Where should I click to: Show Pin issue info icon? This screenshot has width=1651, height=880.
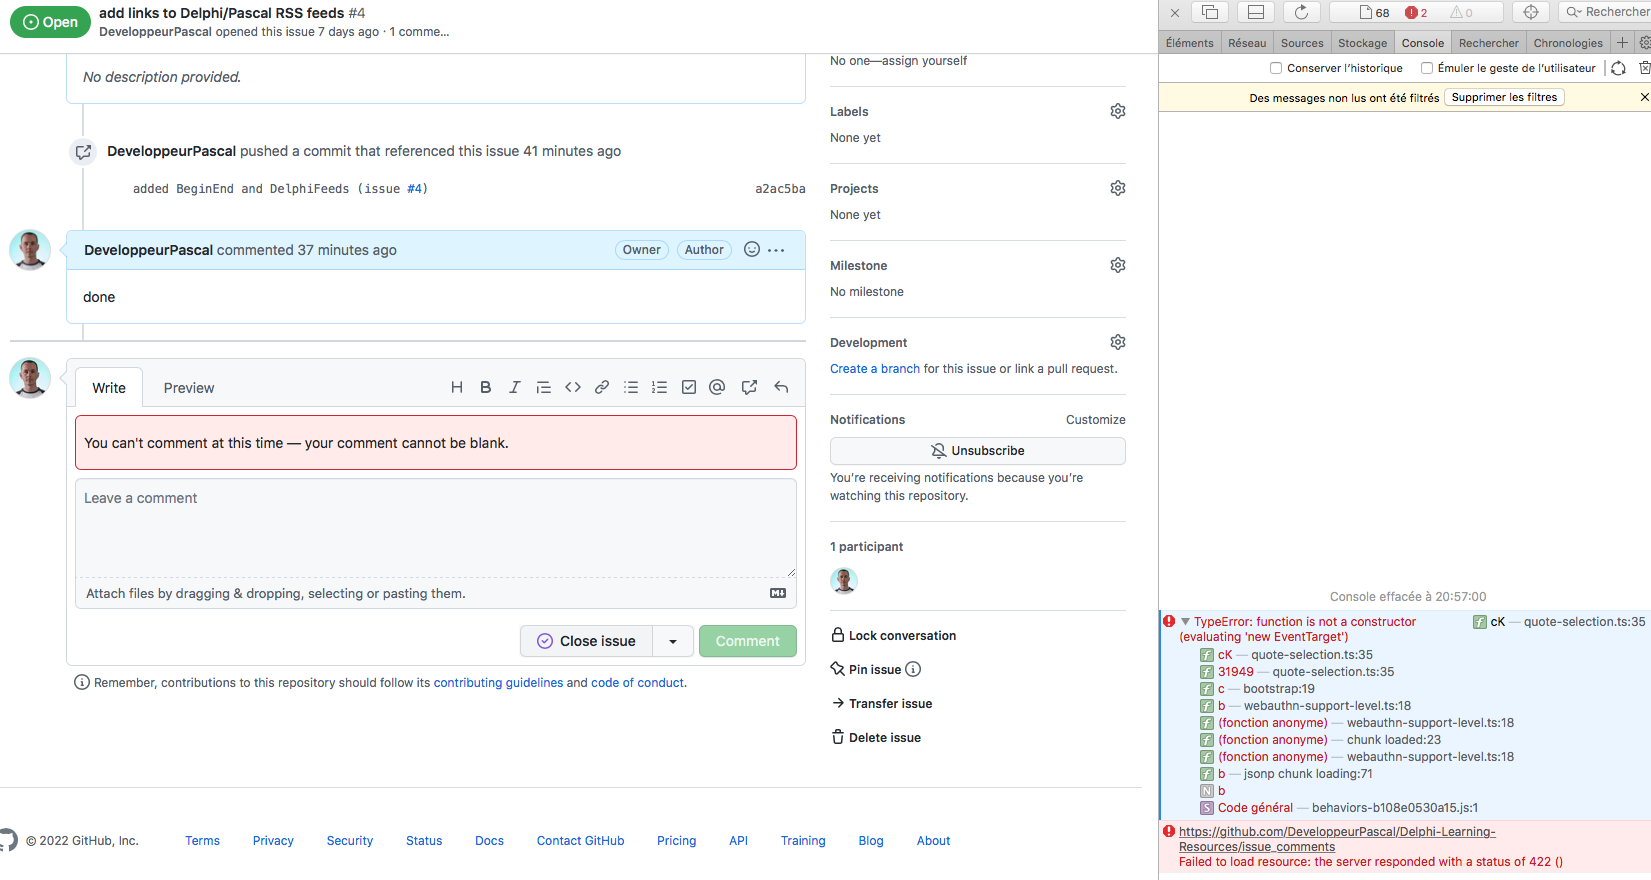click(x=913, y=669)
